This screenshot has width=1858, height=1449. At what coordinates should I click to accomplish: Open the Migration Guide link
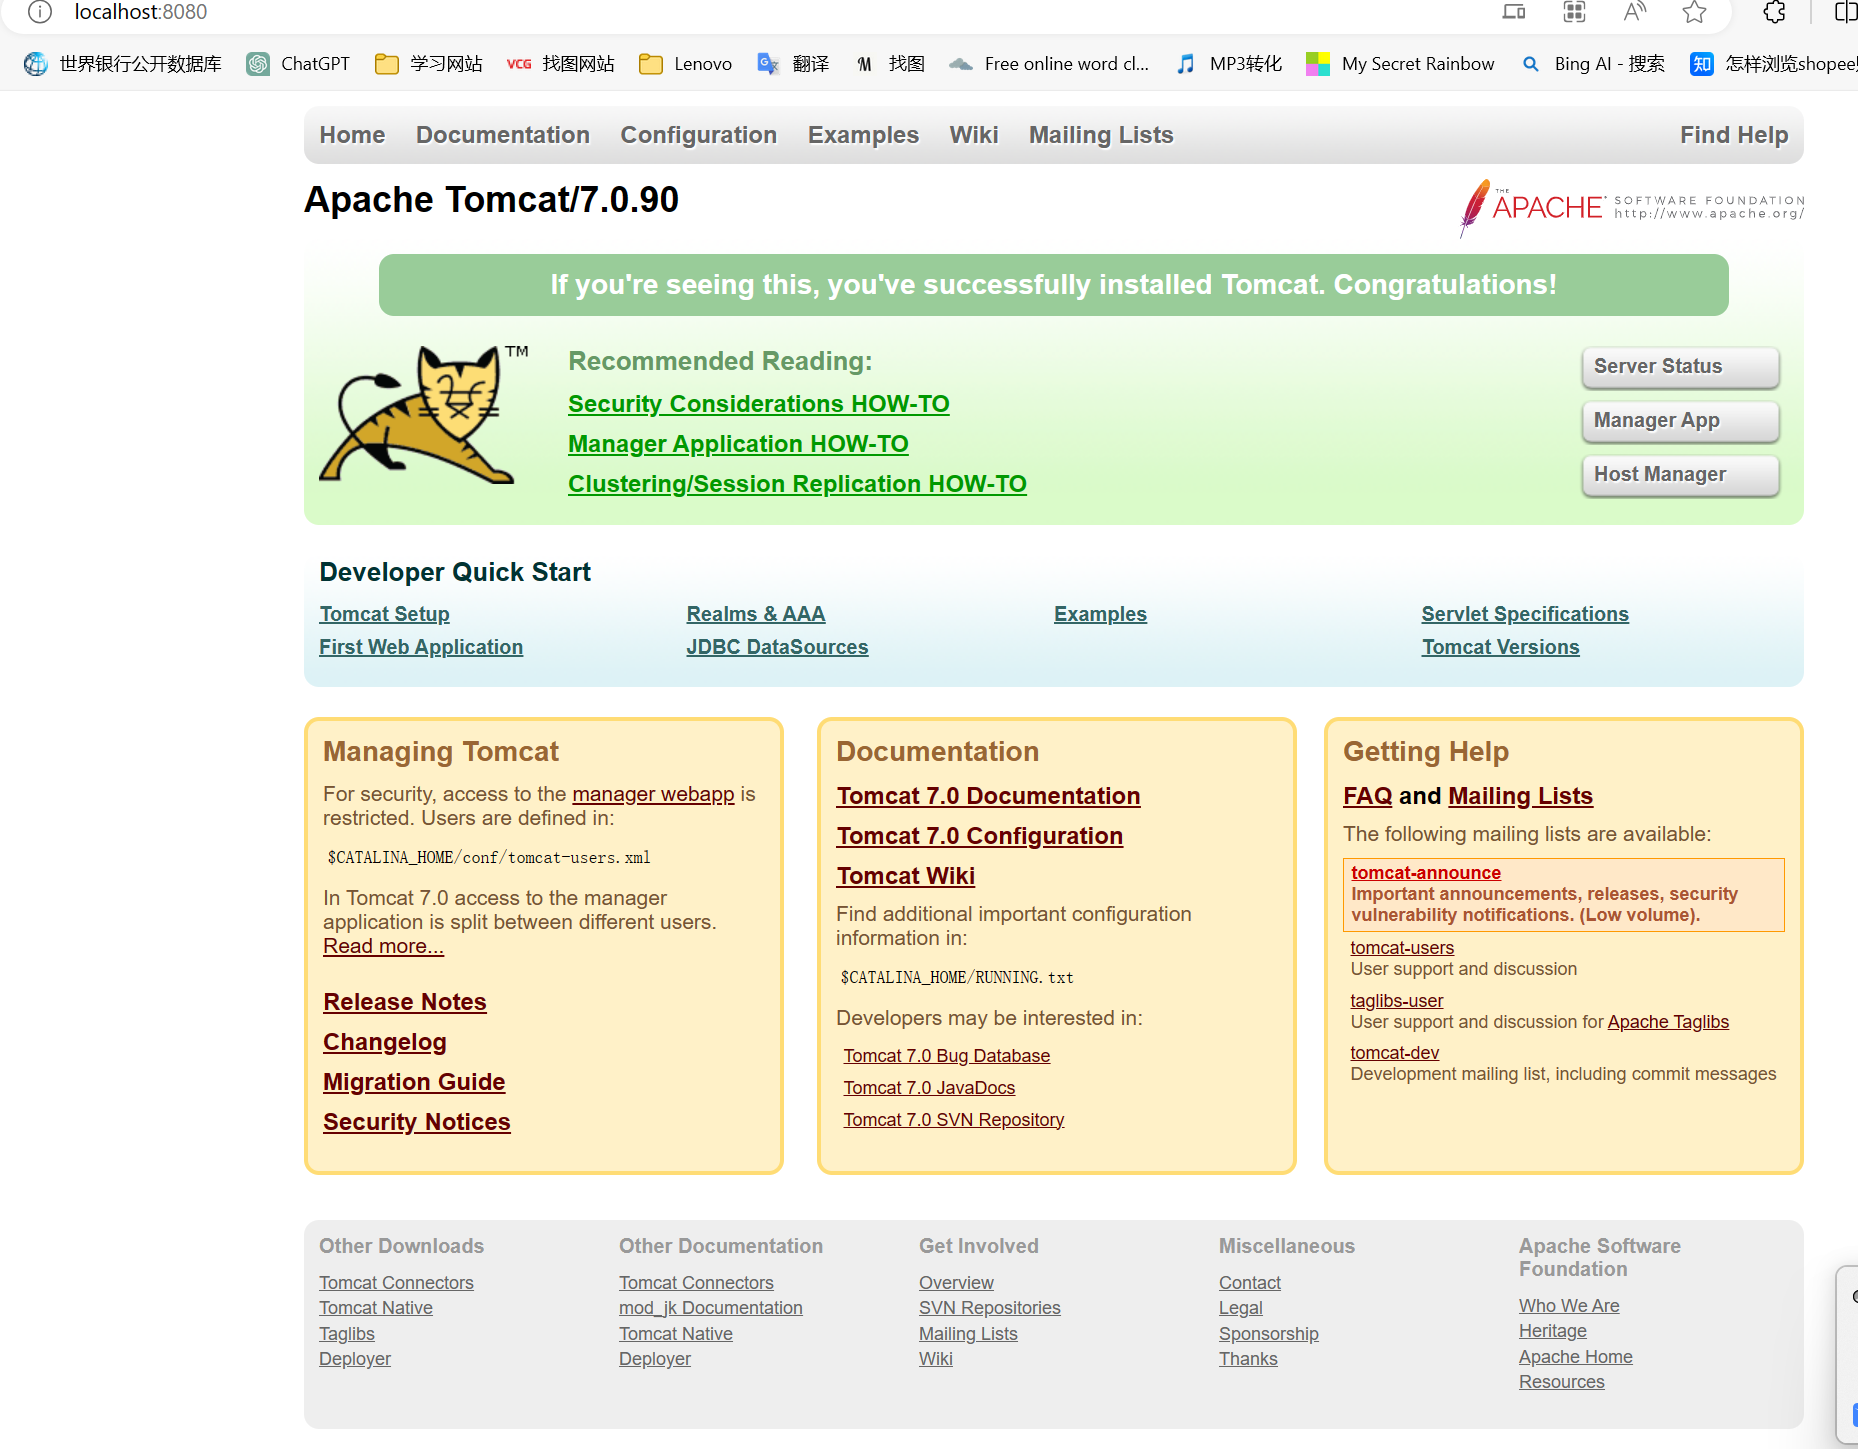coord(414,1082)
